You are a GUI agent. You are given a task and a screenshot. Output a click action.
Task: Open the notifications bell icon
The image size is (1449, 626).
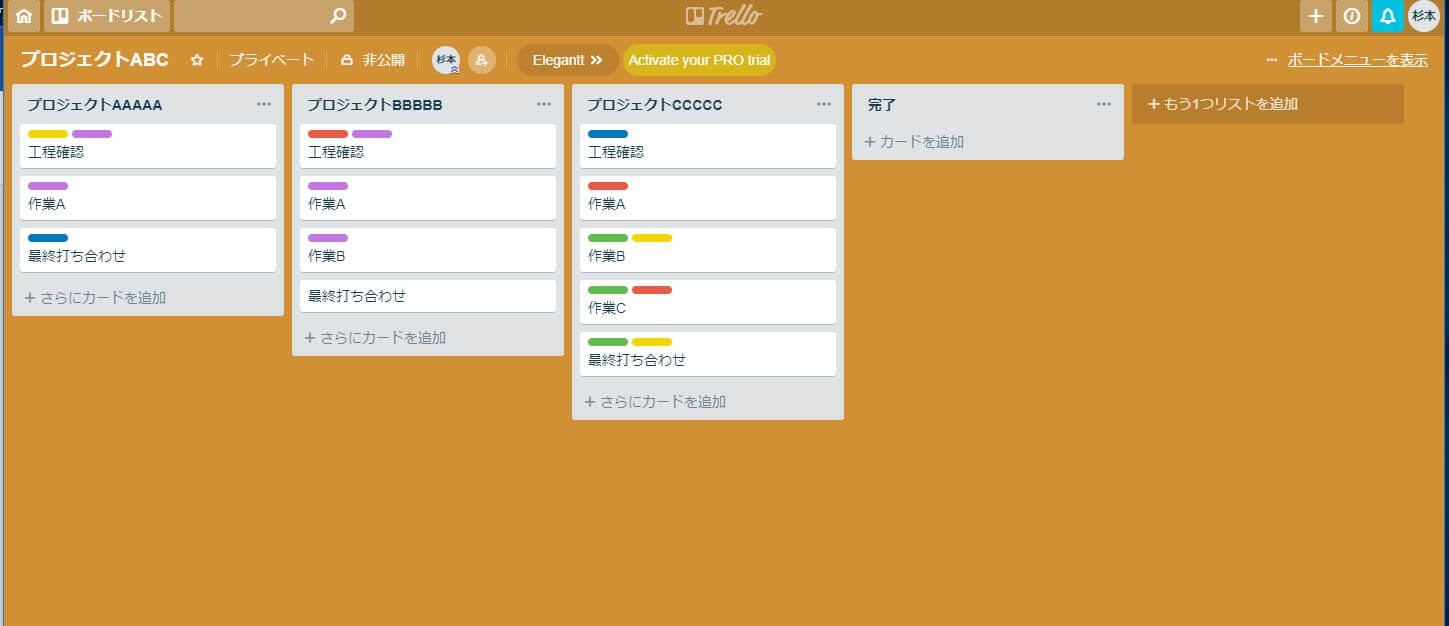coord(1387,16)
